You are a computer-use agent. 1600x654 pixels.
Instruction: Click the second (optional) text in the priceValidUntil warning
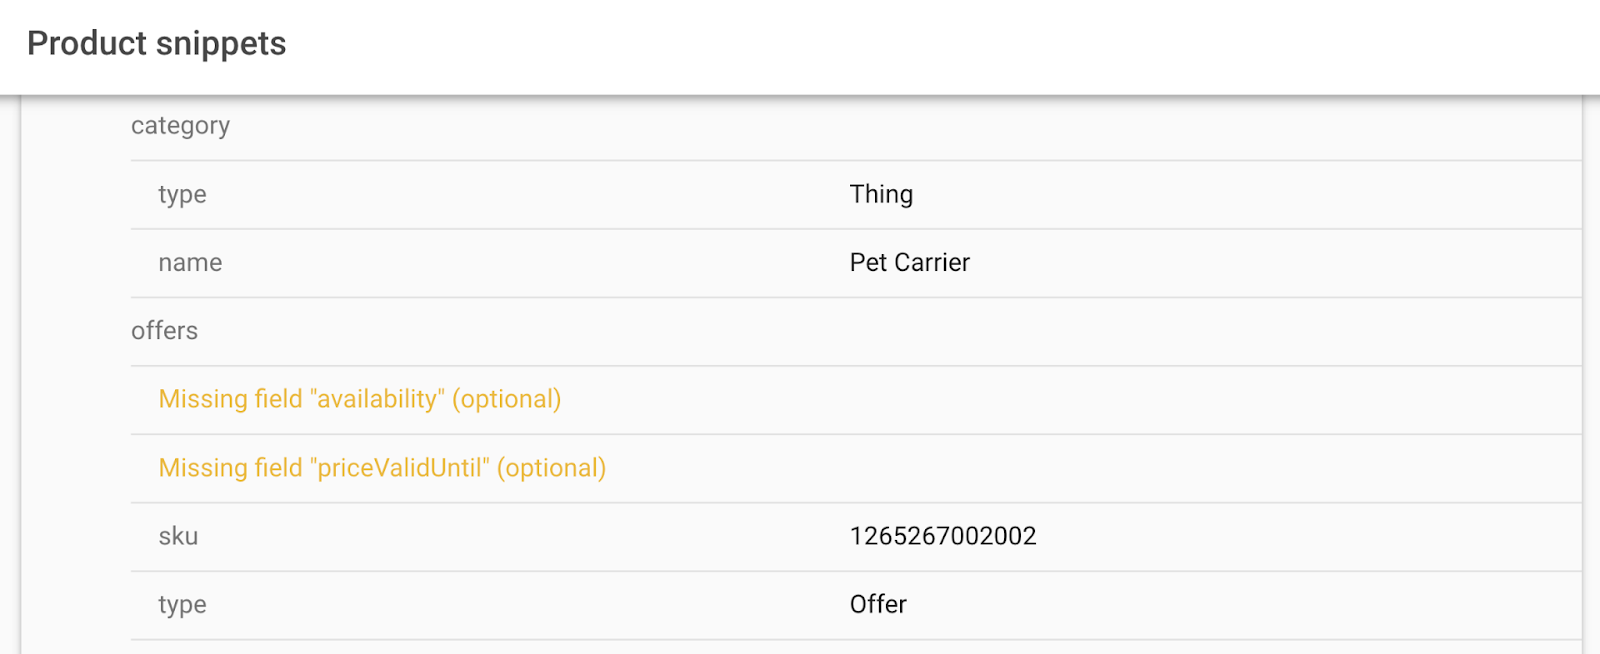(x=551, y=468)
